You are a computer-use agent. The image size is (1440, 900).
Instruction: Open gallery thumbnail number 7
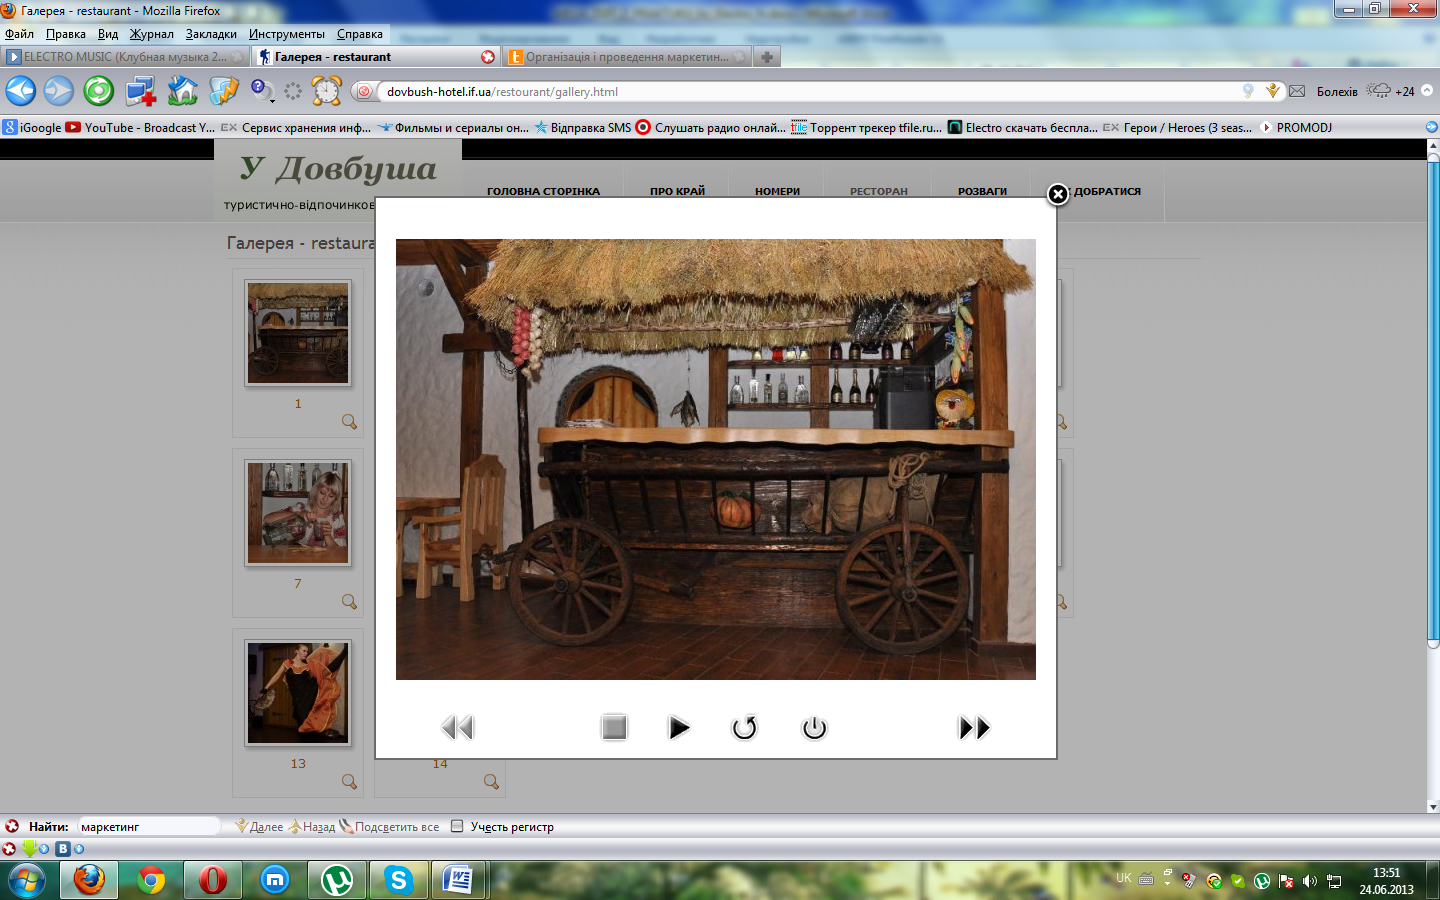(x=298, y=513)
